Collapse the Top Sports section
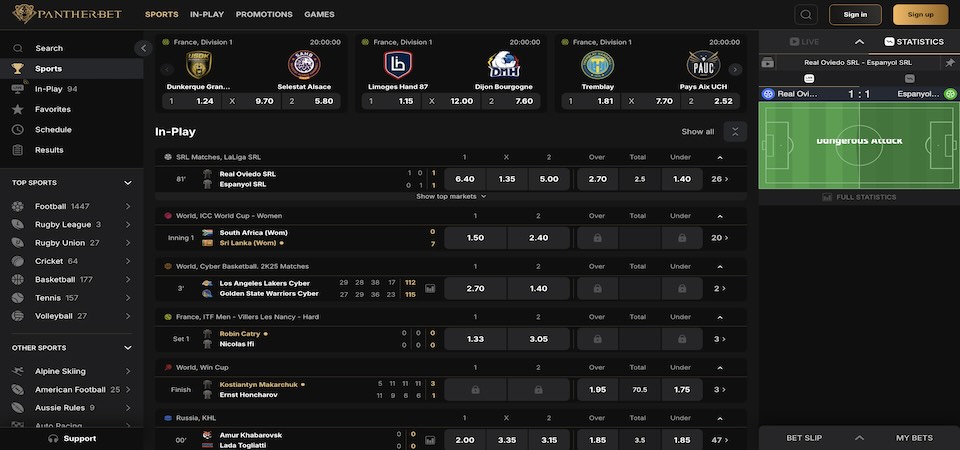Viewport: 960px width, 450px height. click(x=127, y=183)
